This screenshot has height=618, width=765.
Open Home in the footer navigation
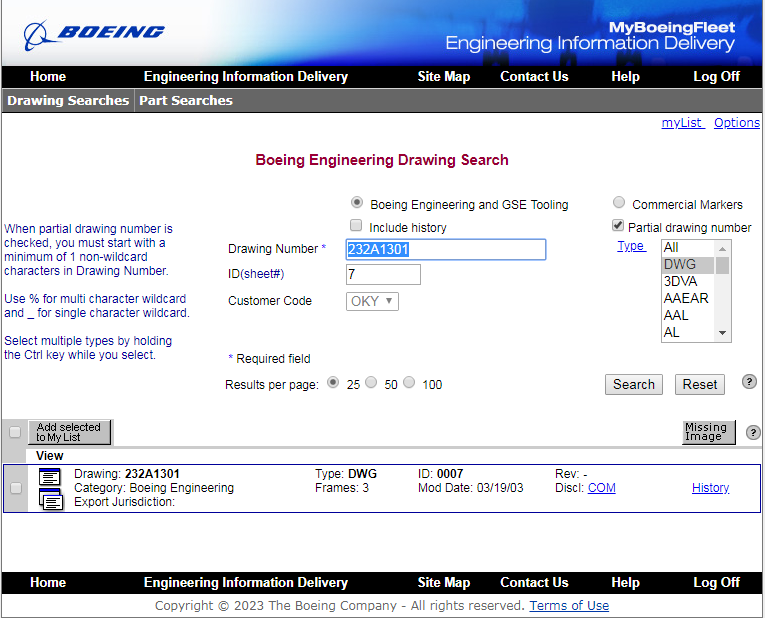point(48,582)
